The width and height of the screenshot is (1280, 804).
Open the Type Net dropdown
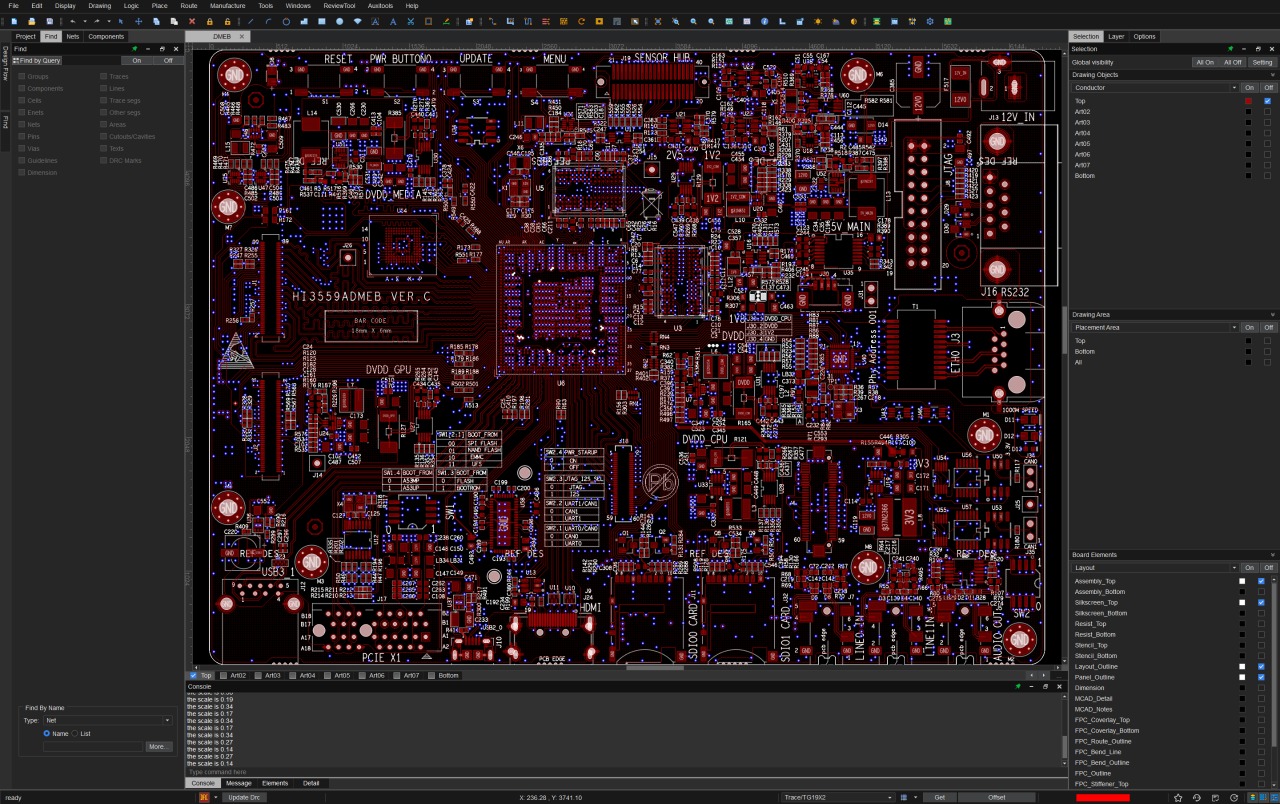(107, 720)
